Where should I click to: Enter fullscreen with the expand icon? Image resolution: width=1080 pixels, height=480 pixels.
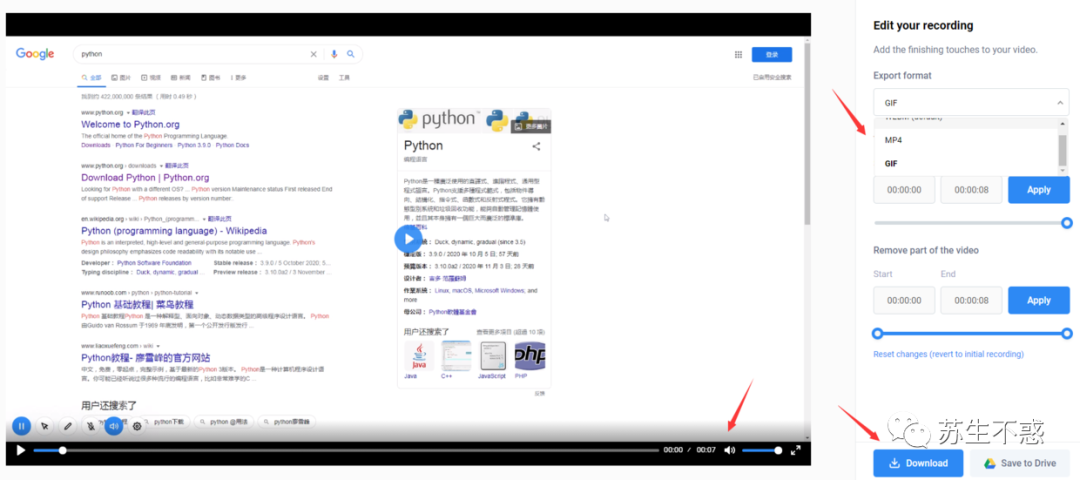tap(796, 450)
